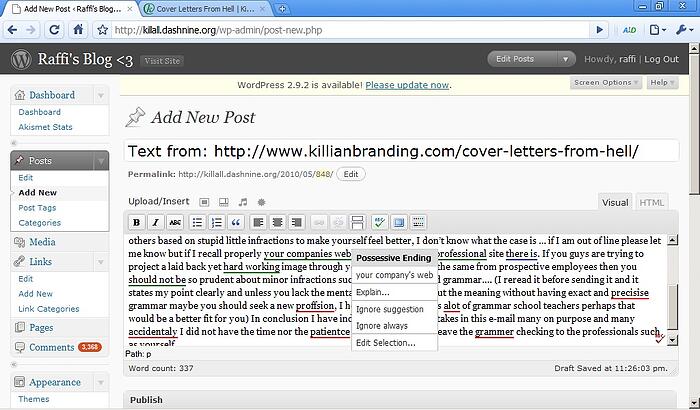
Task: Collapse the Posts sidebar section arrow
Action: [x=101, y=161]
